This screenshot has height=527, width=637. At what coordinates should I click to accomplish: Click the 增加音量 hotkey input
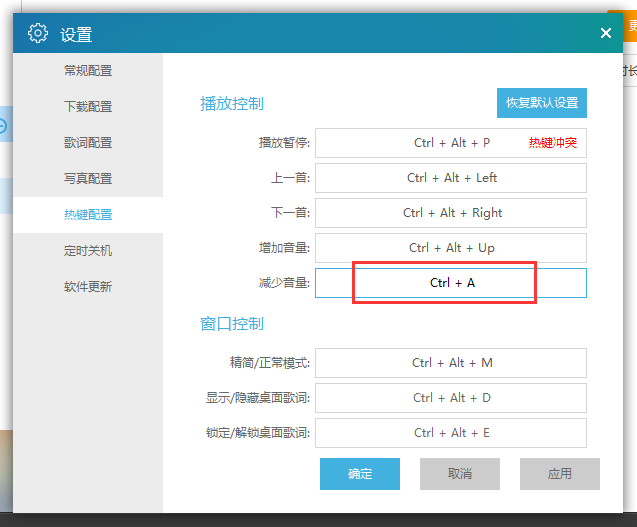[x=450, y=248]
